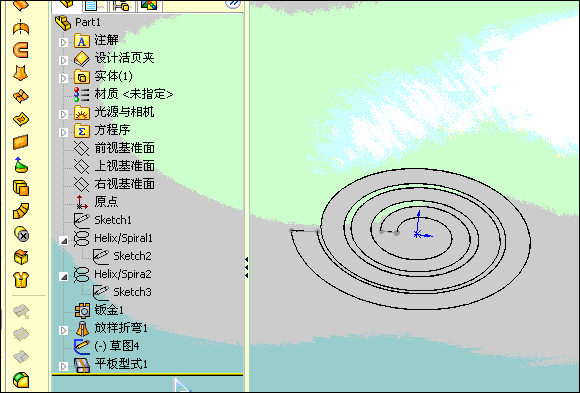Screen dimensions: 580x393
Task: Click the panel splitter collapse arrows
Action: click(x=246, y=267)
